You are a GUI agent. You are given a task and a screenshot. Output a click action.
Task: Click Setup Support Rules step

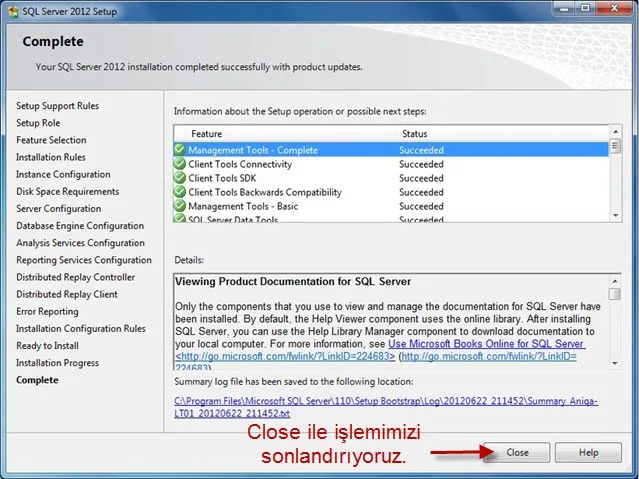[x=57, y=106]
